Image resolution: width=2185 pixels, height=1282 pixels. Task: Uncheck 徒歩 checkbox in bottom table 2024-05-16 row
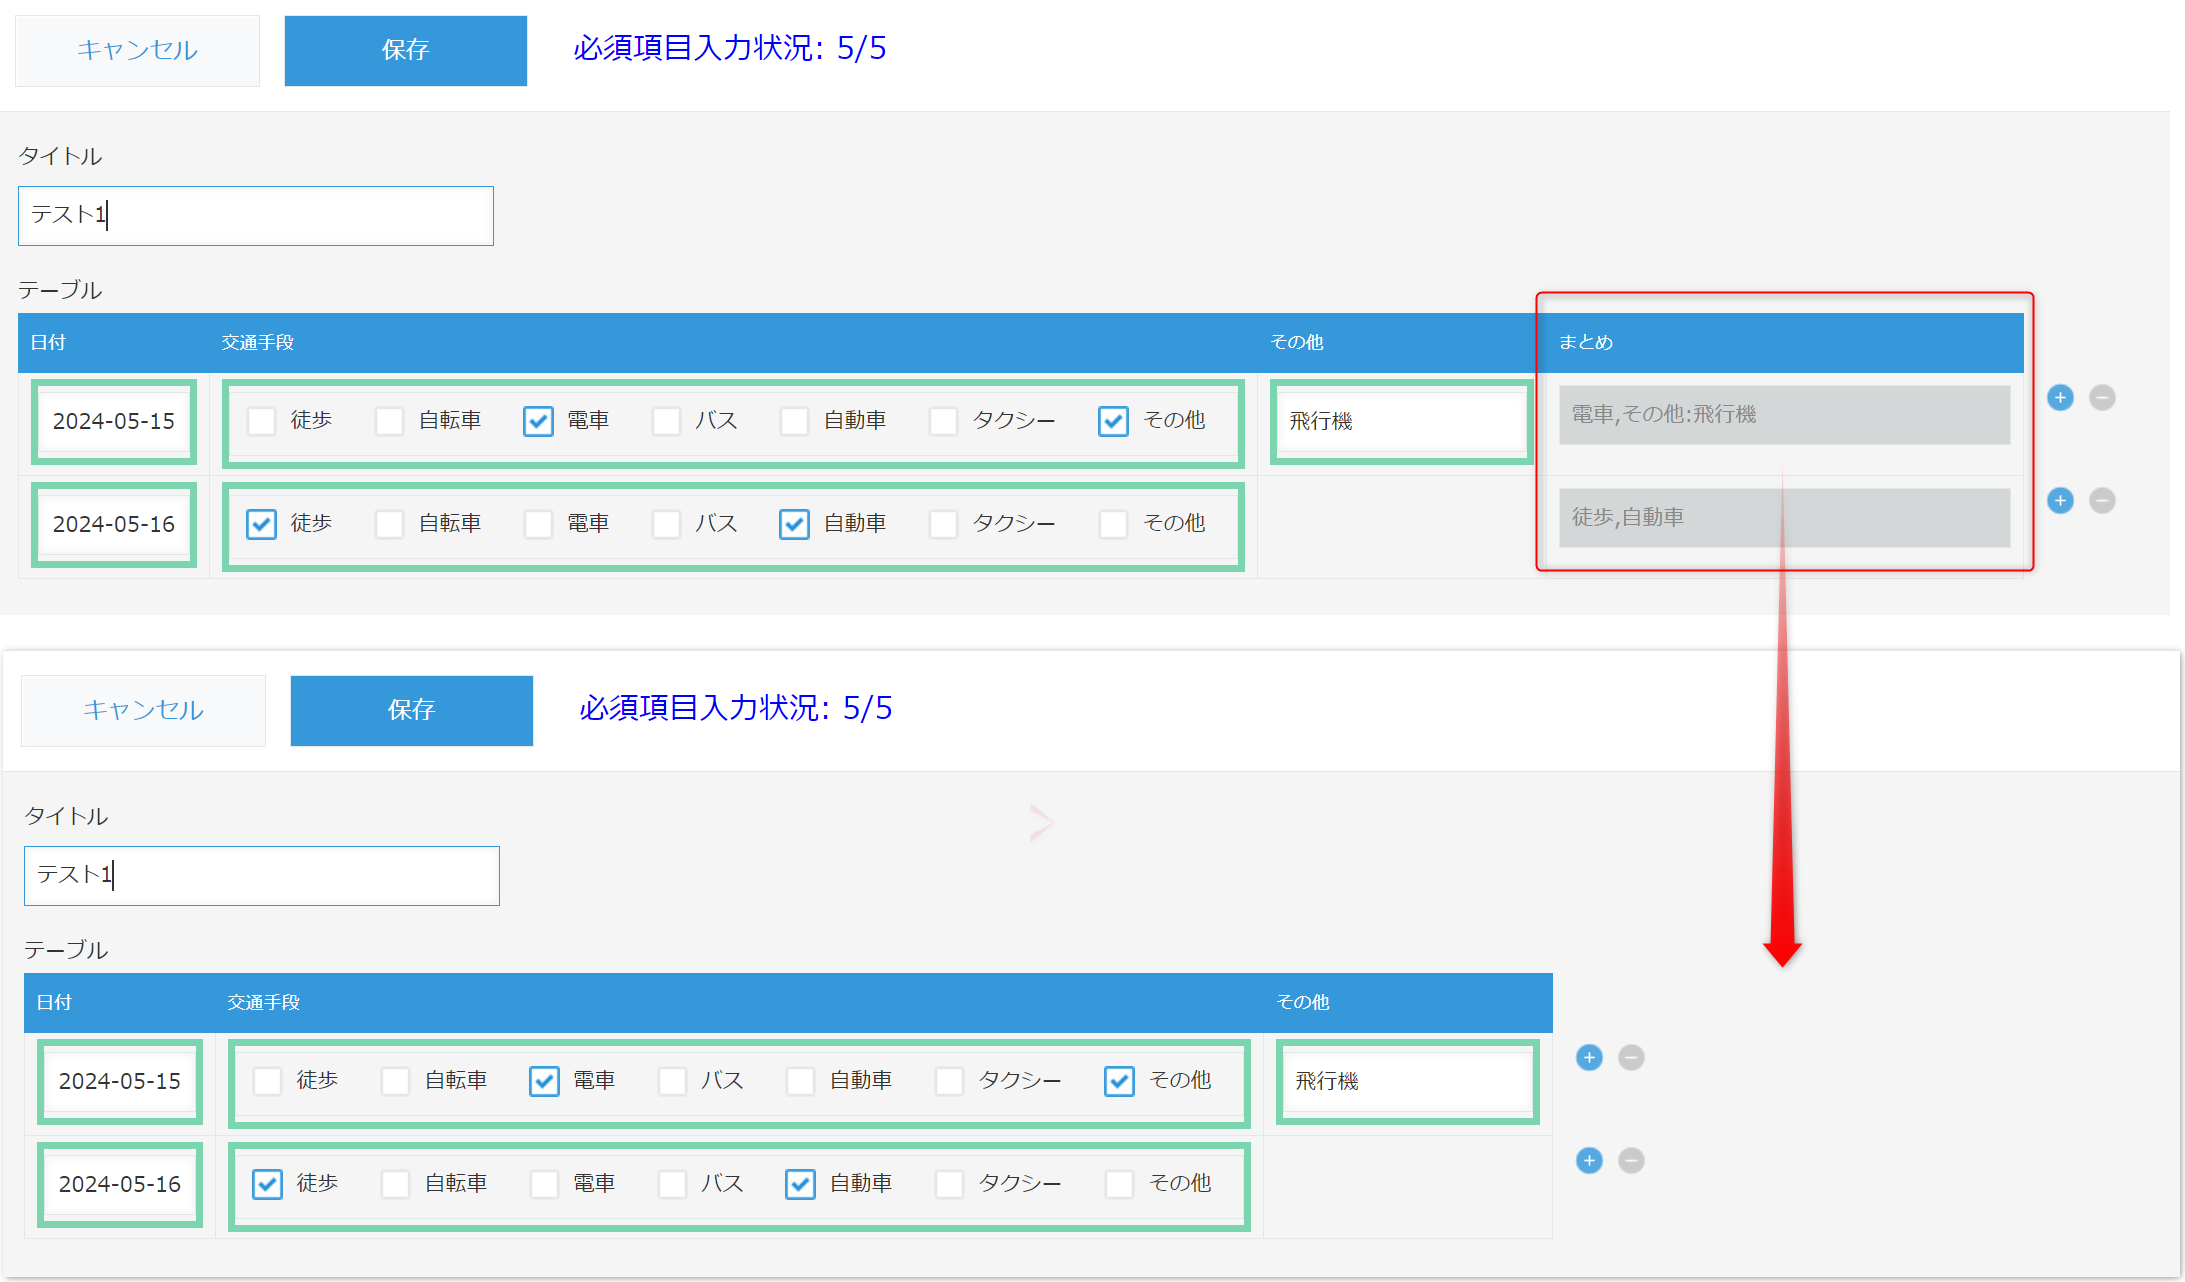(x=267, y=1184)
